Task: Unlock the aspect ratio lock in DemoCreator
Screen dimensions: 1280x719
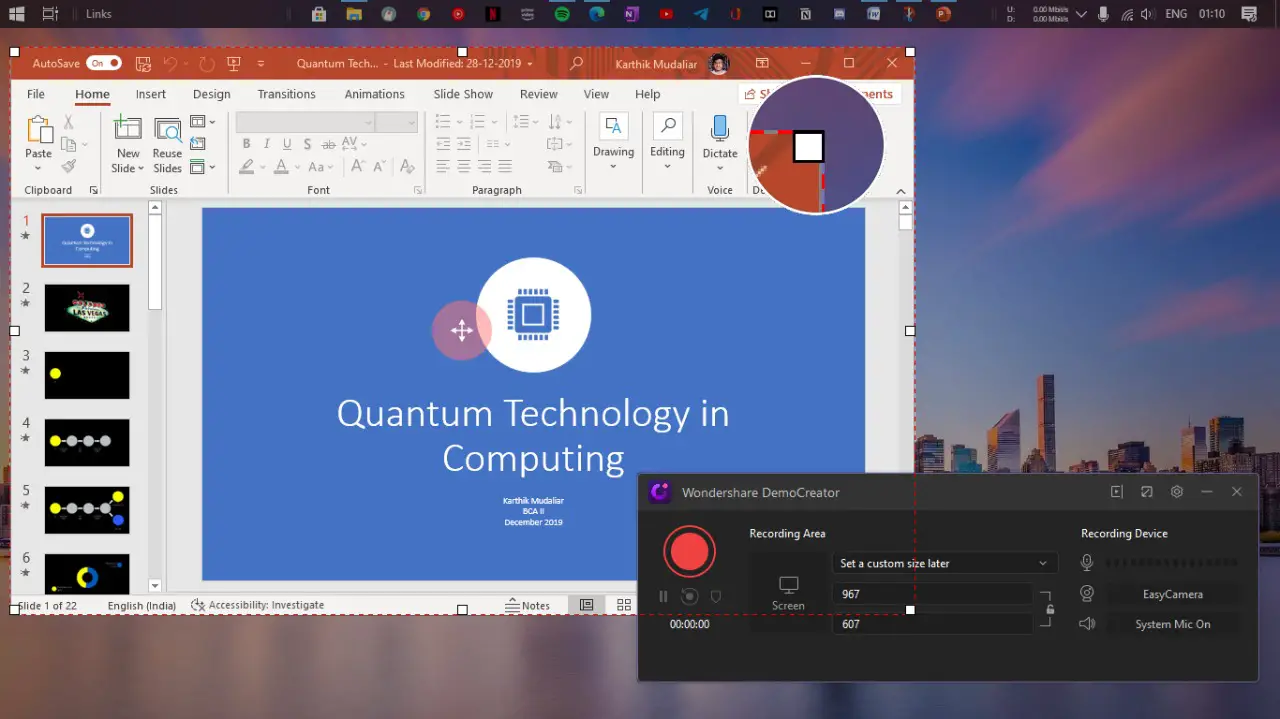Action: pyautogui.click(x=1049, y=608)
